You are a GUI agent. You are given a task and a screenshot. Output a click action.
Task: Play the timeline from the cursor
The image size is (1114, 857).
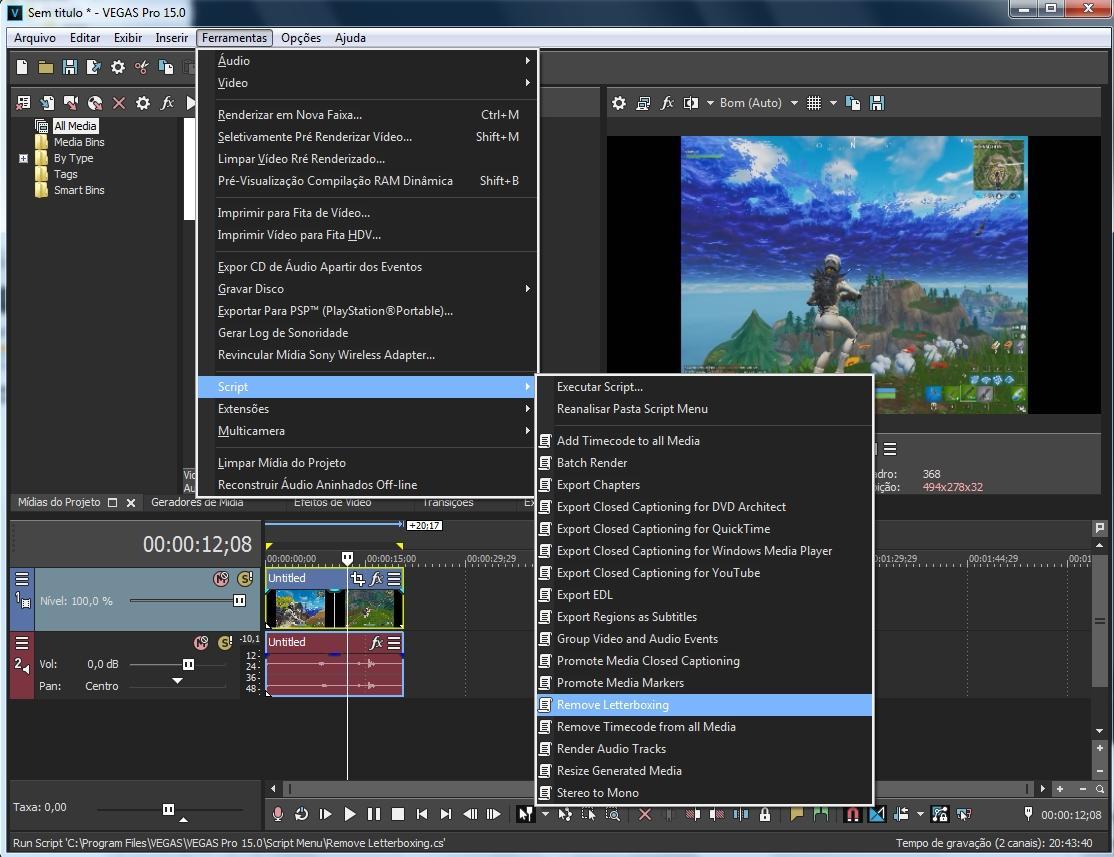(x=350, y=814)
